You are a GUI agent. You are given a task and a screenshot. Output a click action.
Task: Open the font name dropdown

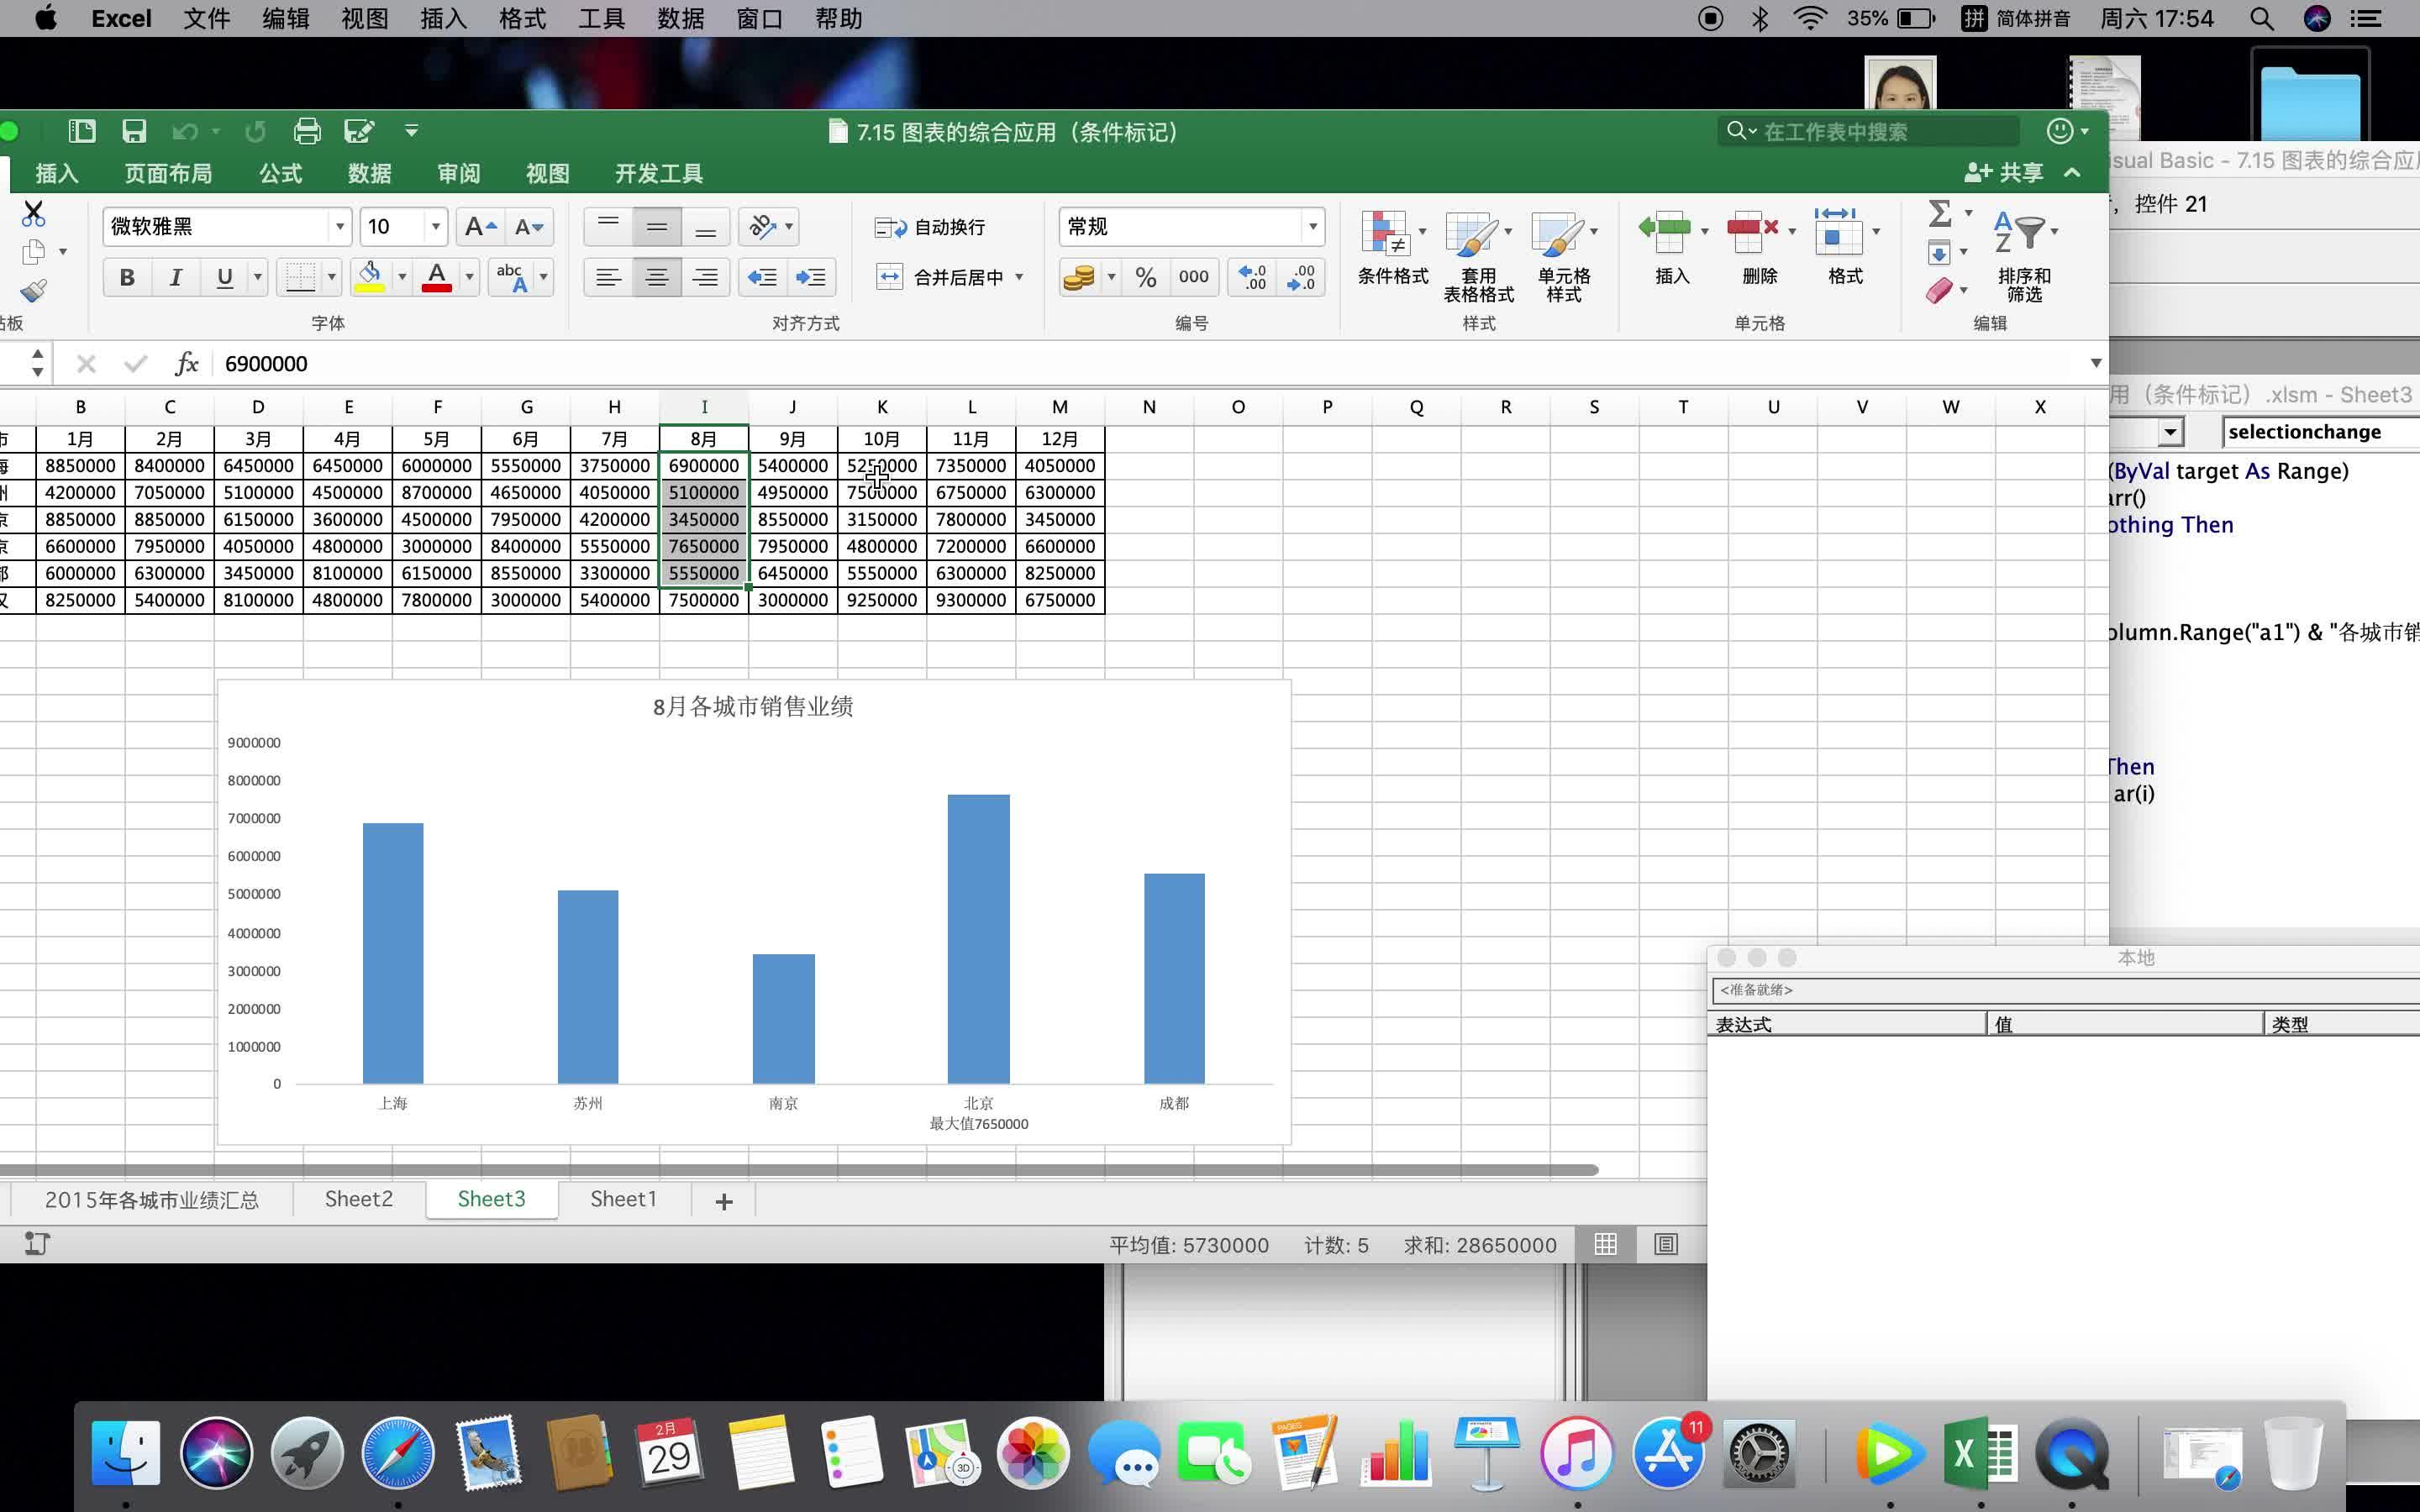pyautogui.click(x=341, y=226)
